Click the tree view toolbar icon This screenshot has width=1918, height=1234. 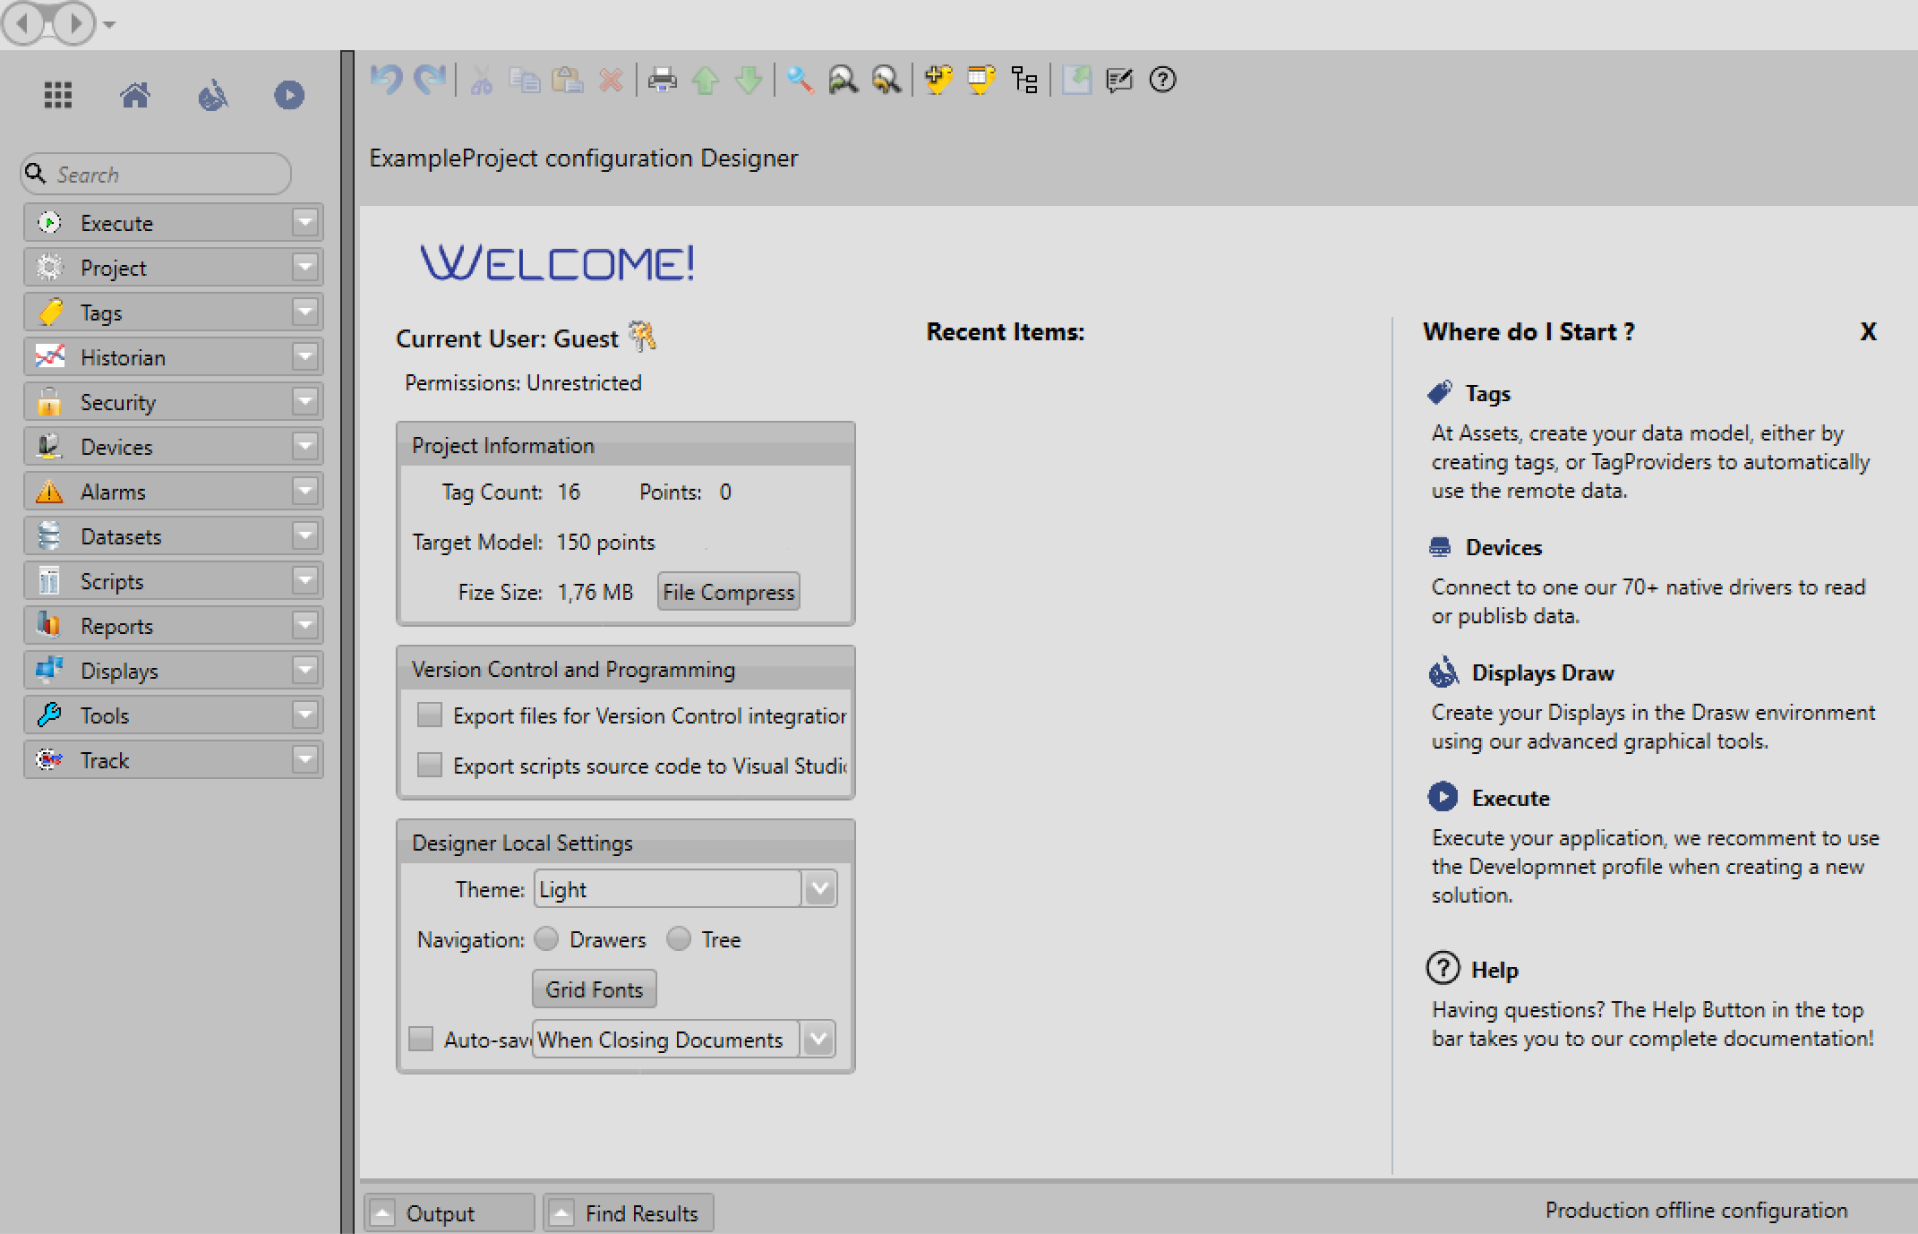(x=1024, y=80)
